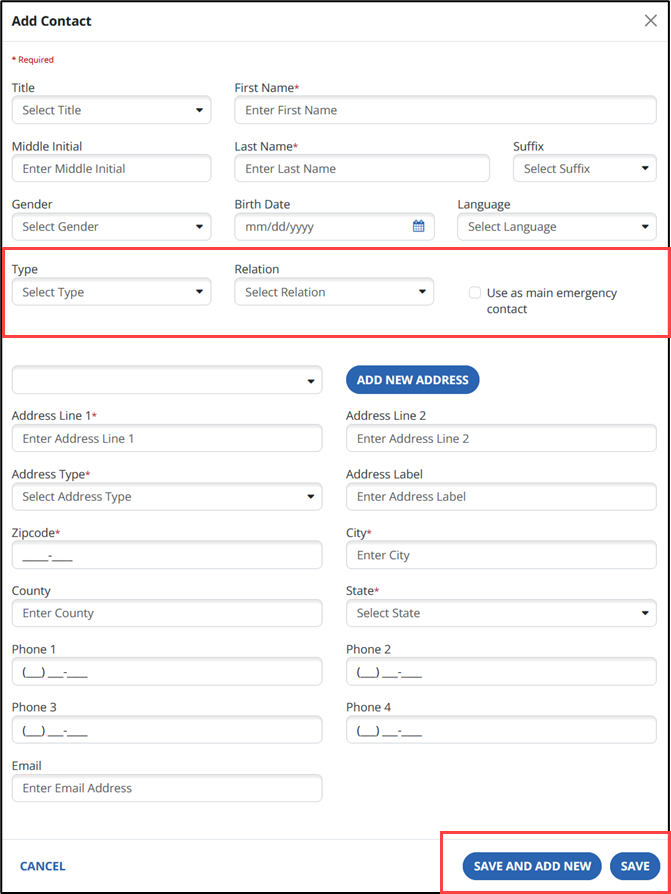
Task: Open the Select Title dropdown
Action: pyautogui.click(x=111, y=110)
